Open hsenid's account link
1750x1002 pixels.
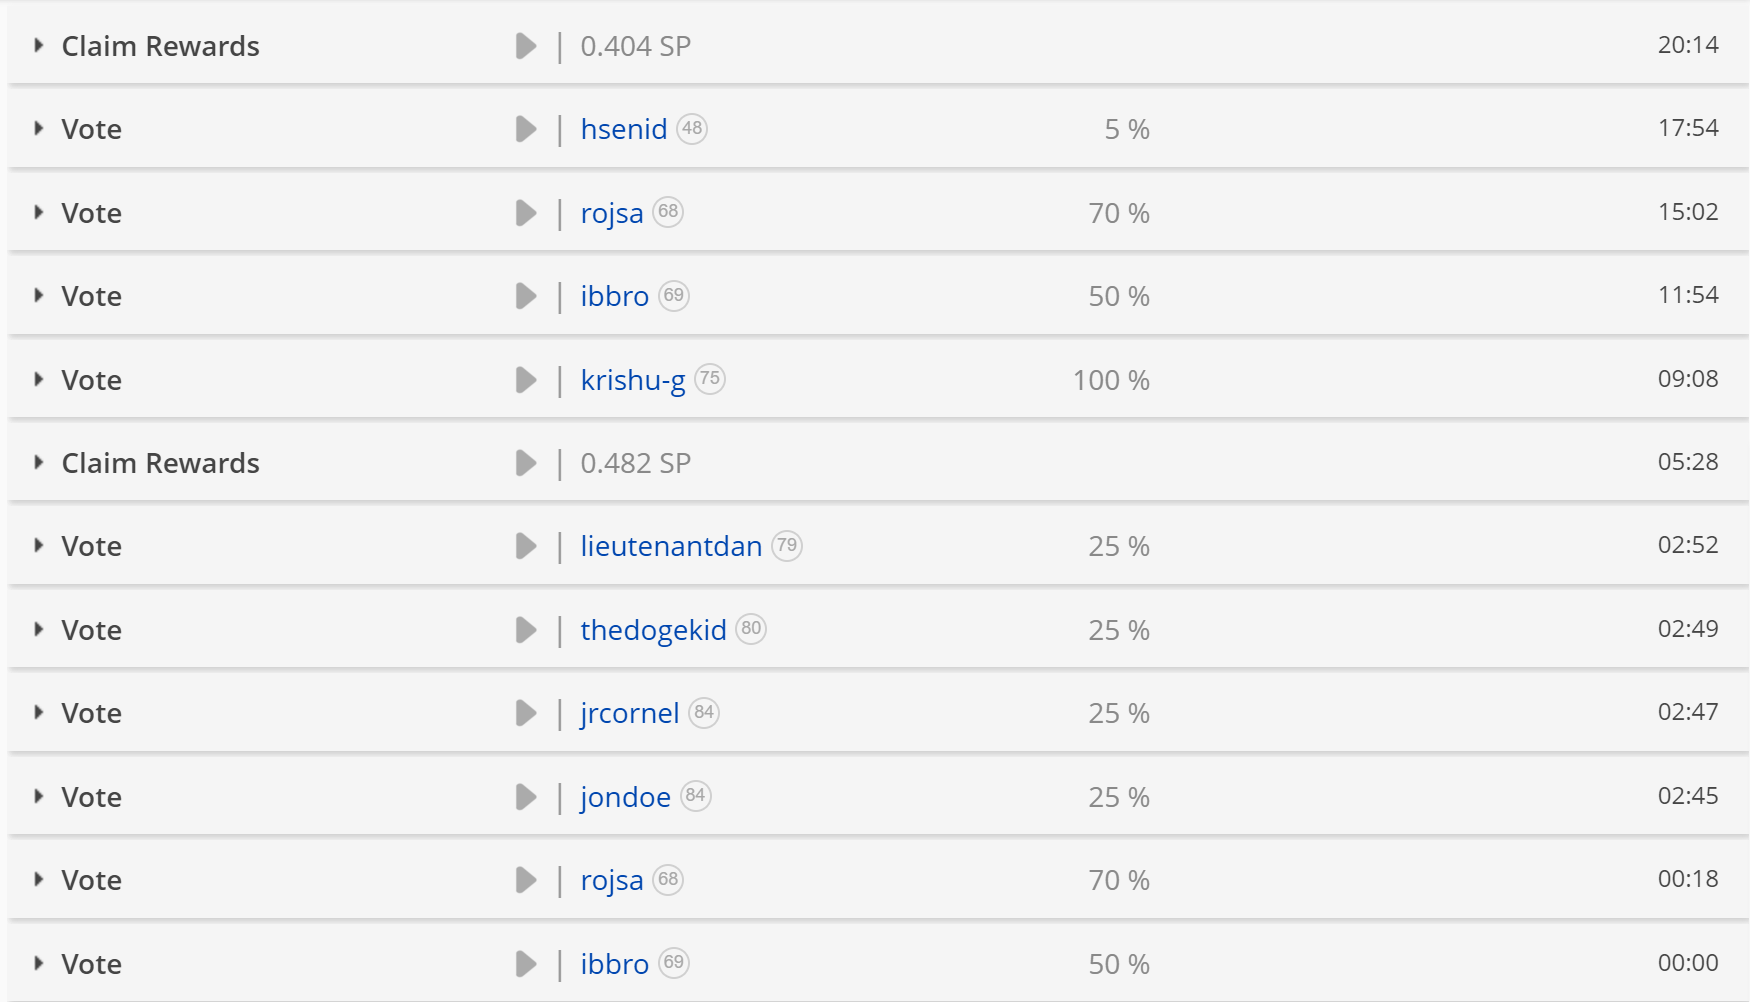624,129
